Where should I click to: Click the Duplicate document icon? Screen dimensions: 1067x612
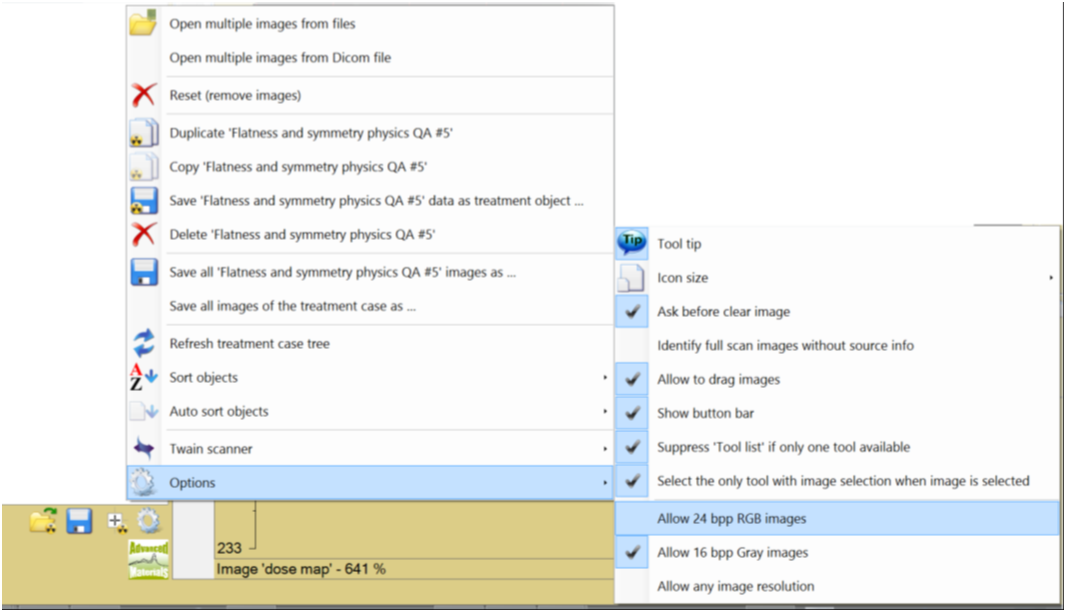tap(144, 133)
